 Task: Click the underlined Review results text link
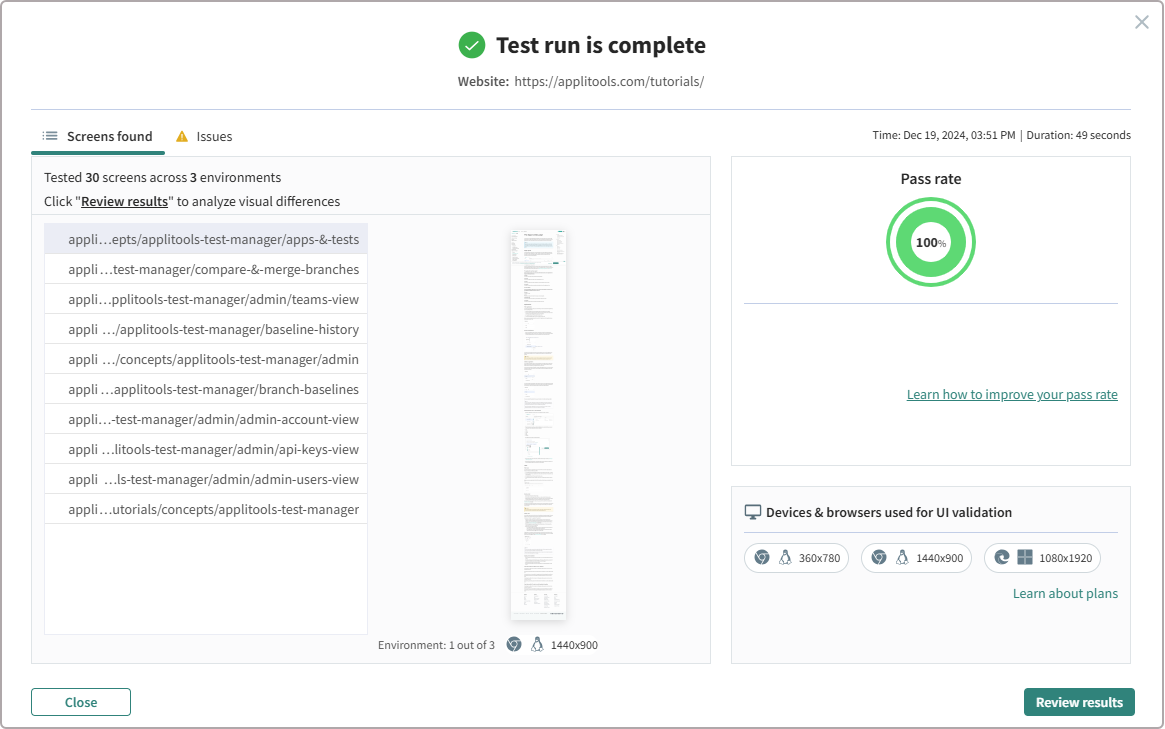point(125,201)
